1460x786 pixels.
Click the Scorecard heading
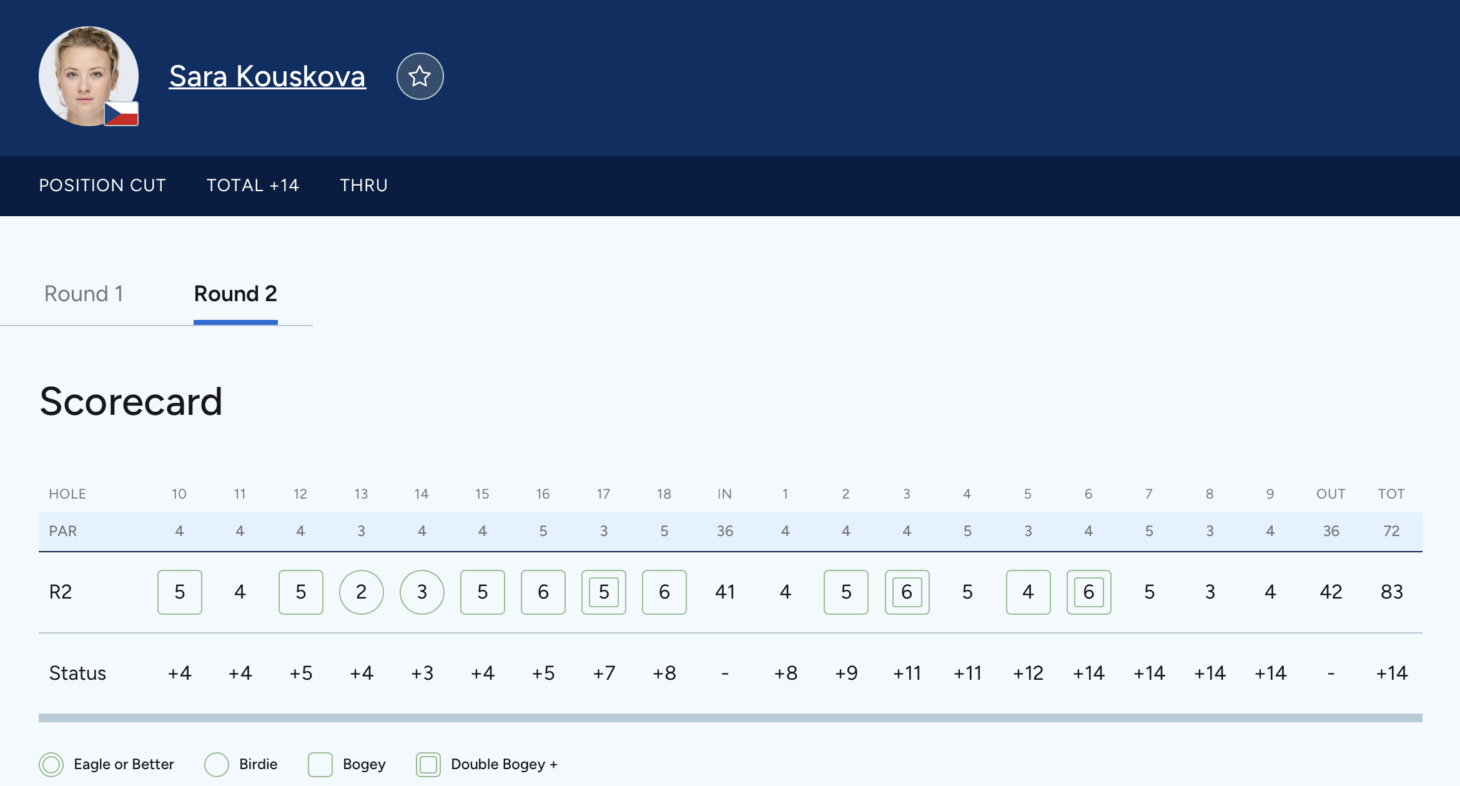[x=131, y=402]
